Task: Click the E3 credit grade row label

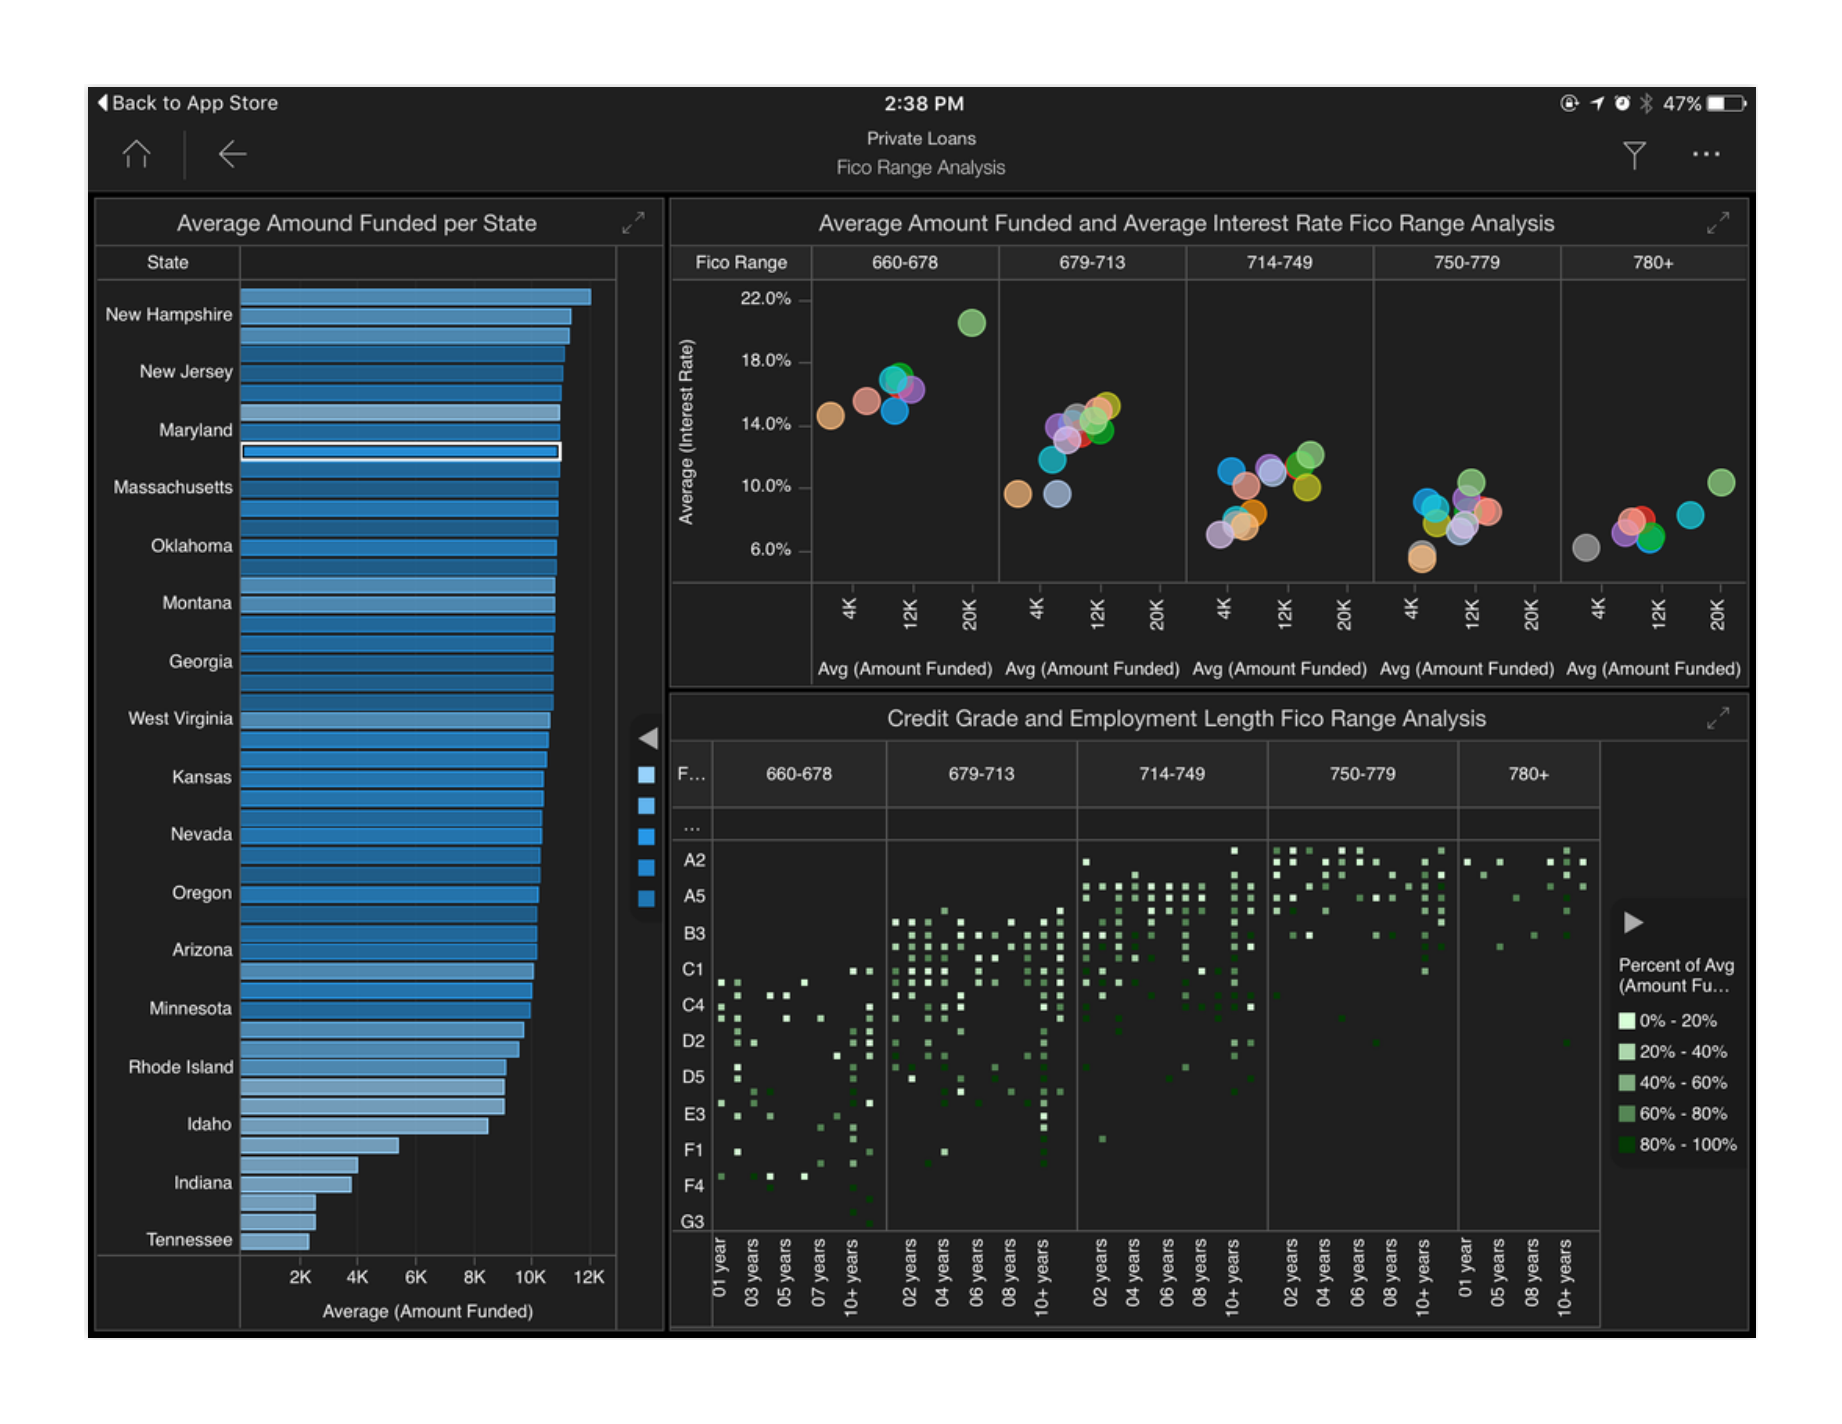Action: pyautogui.click(x=694, y=1114)
